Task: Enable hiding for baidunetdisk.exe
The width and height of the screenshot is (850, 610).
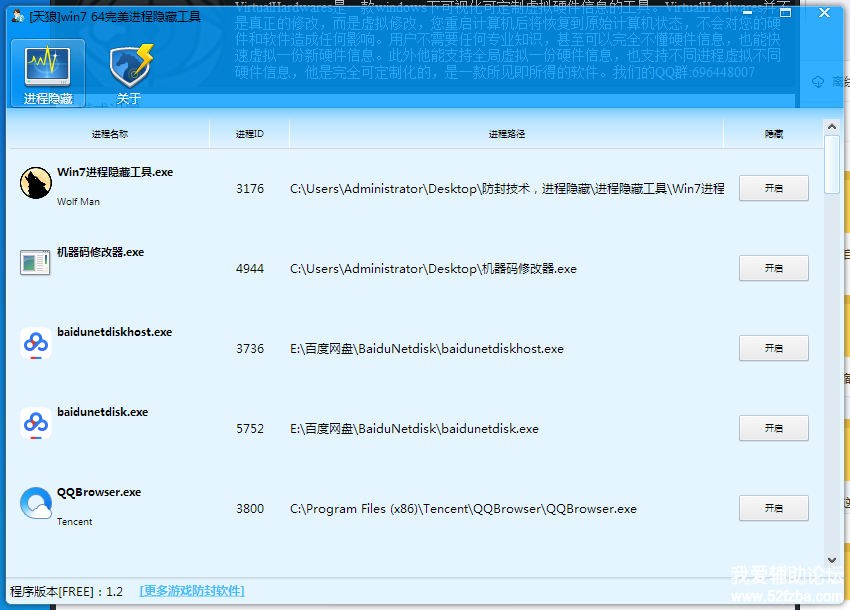Action: coord(774,428)
